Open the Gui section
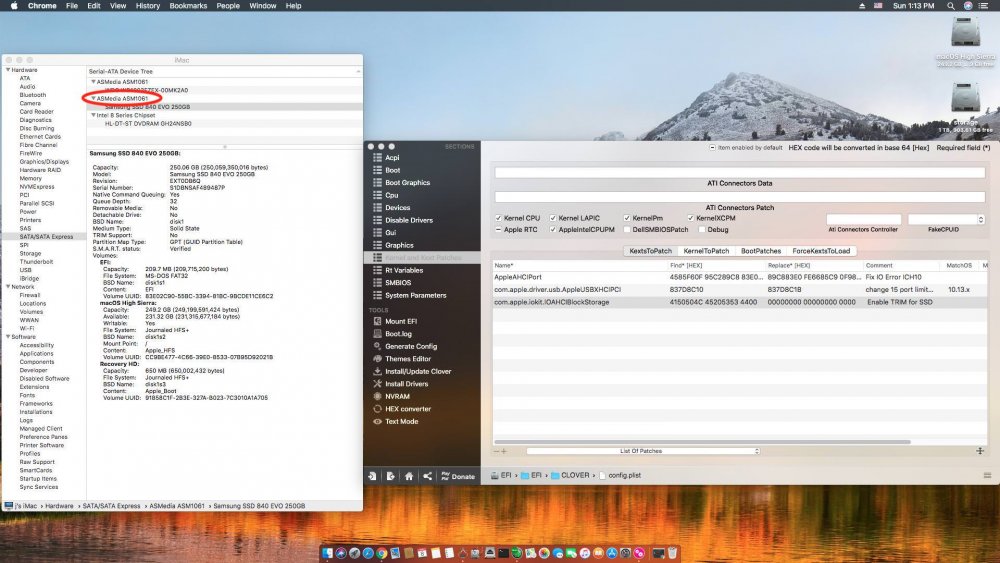1000x563 pixels. point(390,233)
